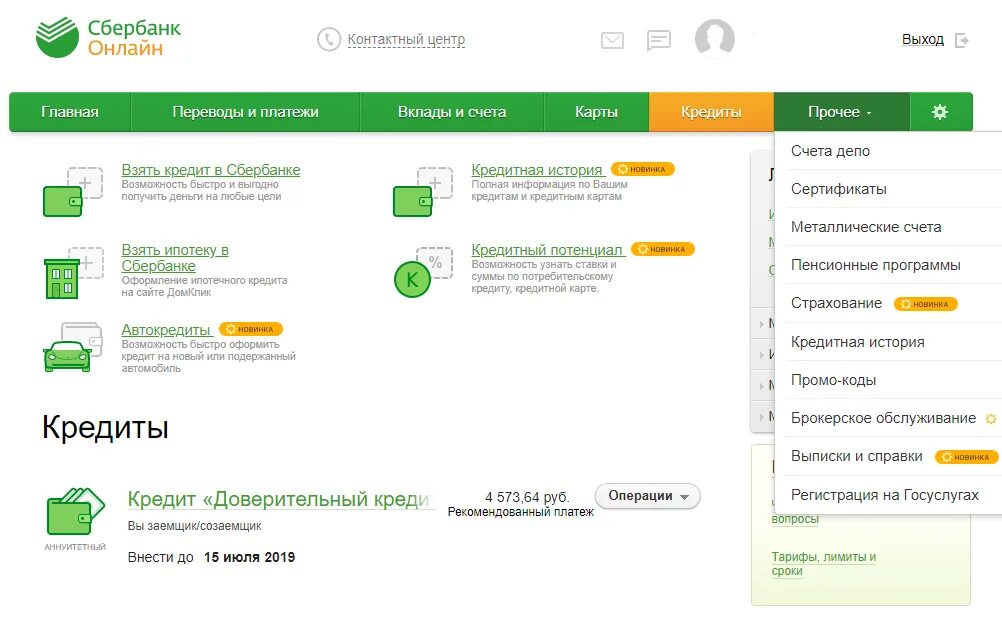The width and height of the screenshot is (1002, 635).
Task: Open Тарифы, лимиты и сроки link
Action: tap(823, 563)
